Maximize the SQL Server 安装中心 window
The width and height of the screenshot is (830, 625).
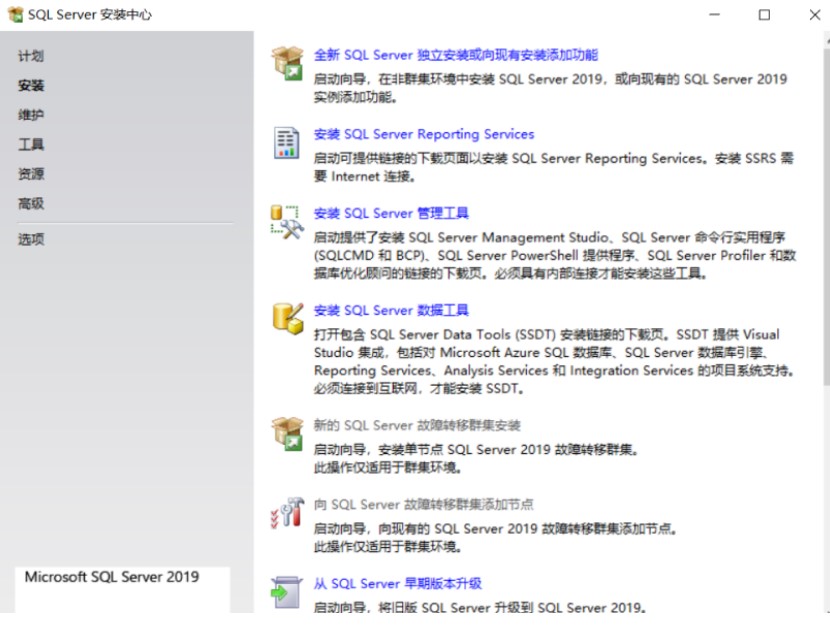click(764, 15)
